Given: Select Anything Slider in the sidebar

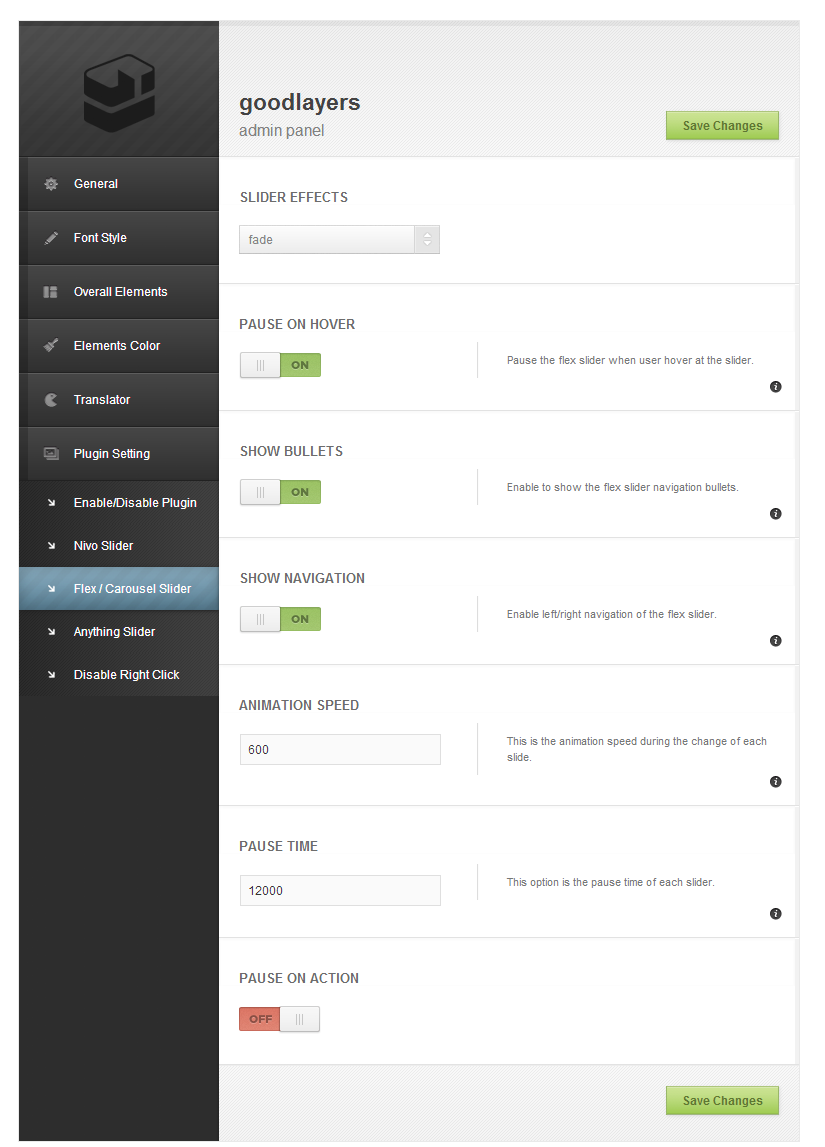Looking at the screenshot, I should point(114,632).
